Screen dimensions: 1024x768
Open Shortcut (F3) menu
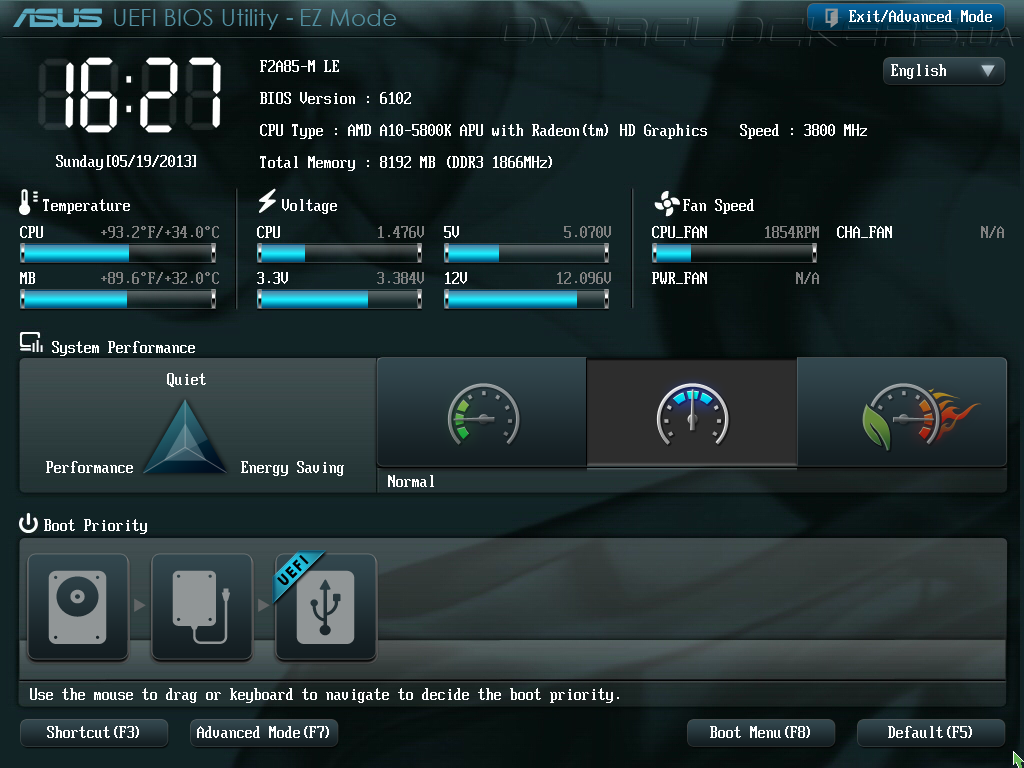coord(94,733)
